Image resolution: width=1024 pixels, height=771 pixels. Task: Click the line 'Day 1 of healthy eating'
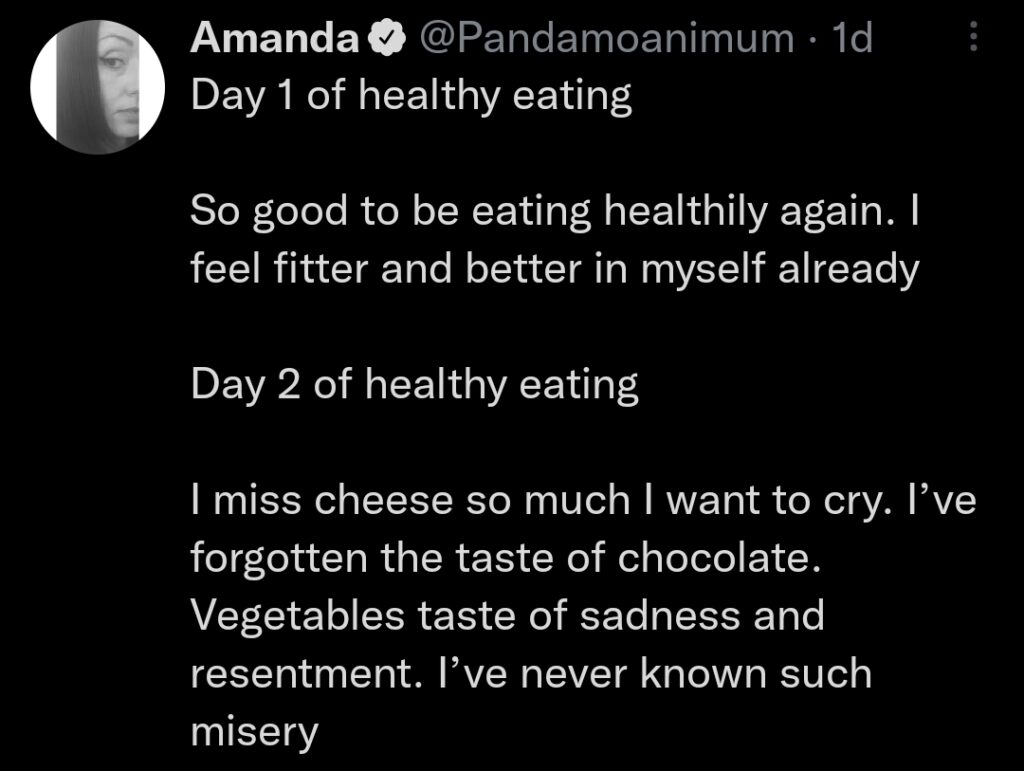(x=411, y=97)
